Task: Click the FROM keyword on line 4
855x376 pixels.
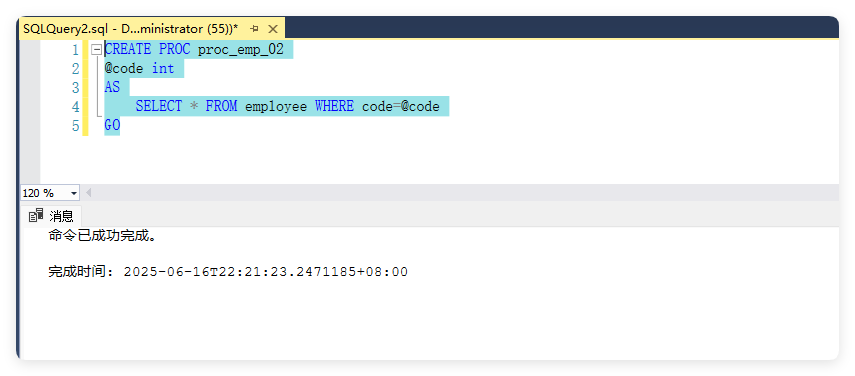Action: coord(221,106)
